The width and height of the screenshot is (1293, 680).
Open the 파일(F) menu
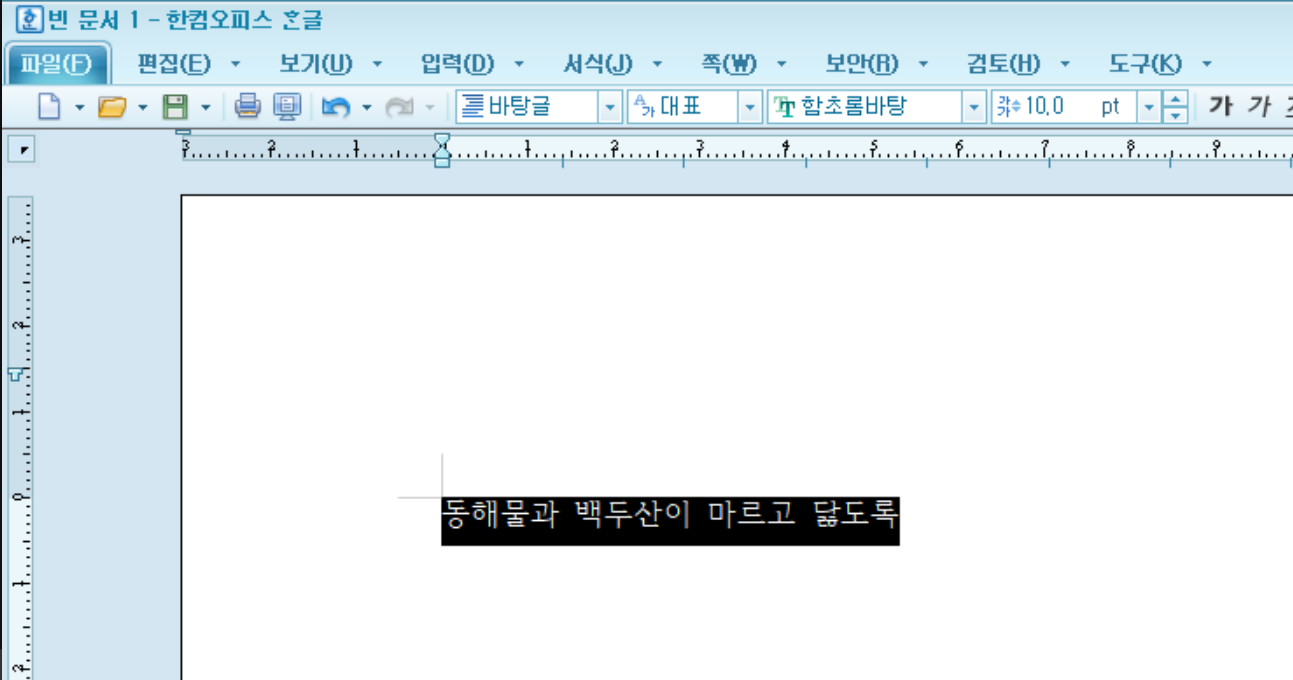(x=57, y=65)
